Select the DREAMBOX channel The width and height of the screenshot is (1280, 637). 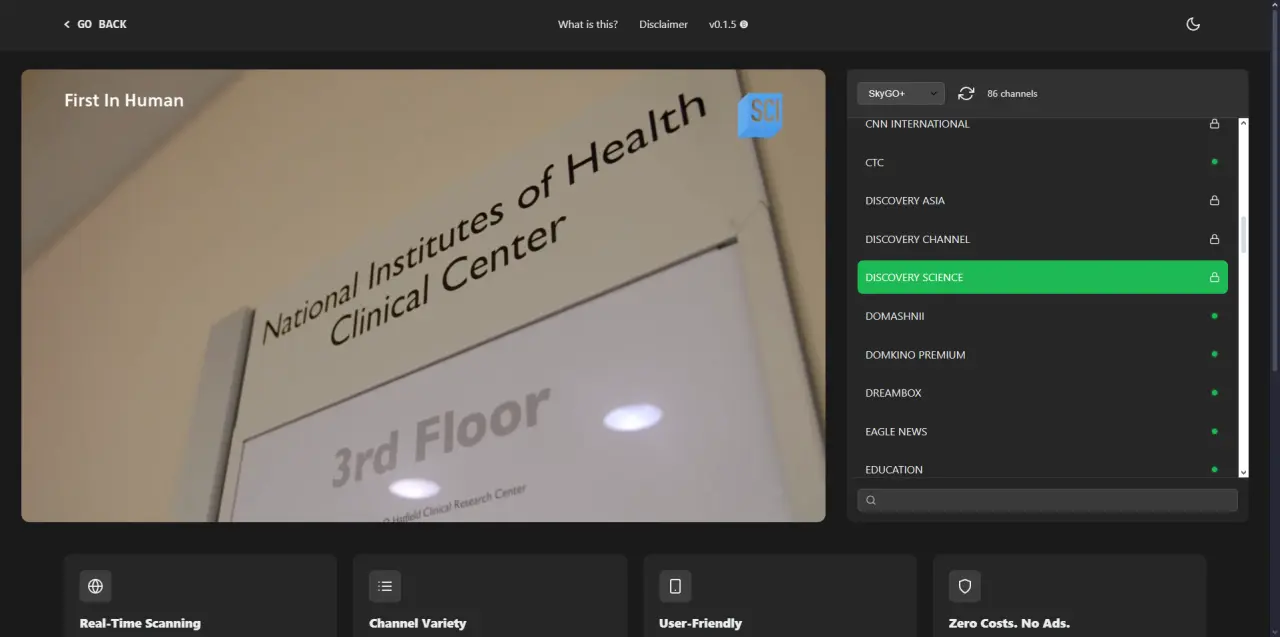click(1042, 393)
